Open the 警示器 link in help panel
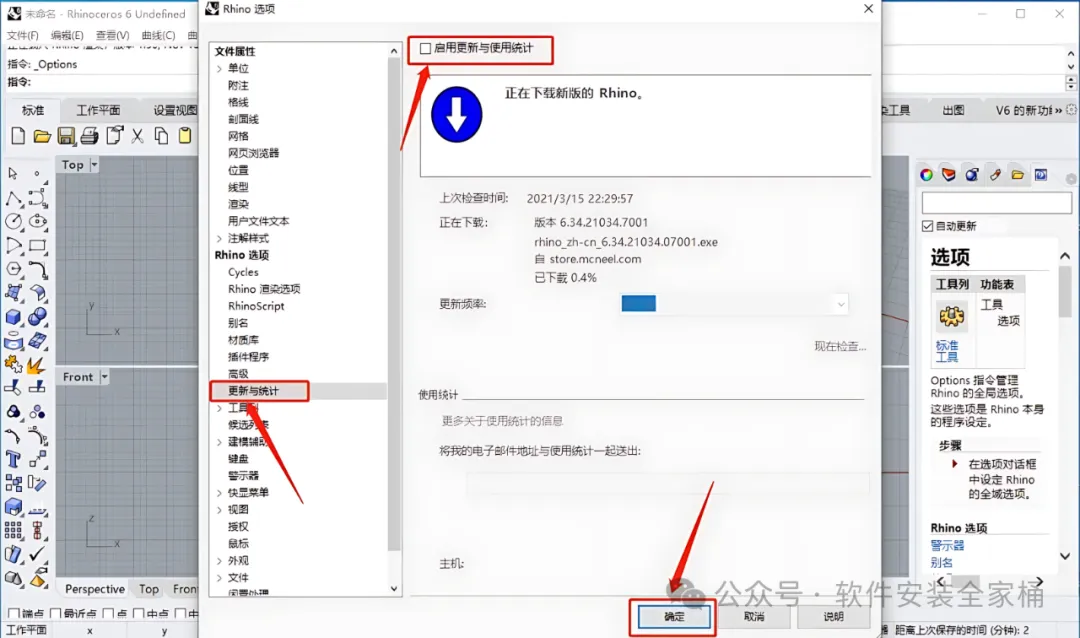1080x638 pixels. [x=947, y=546]
